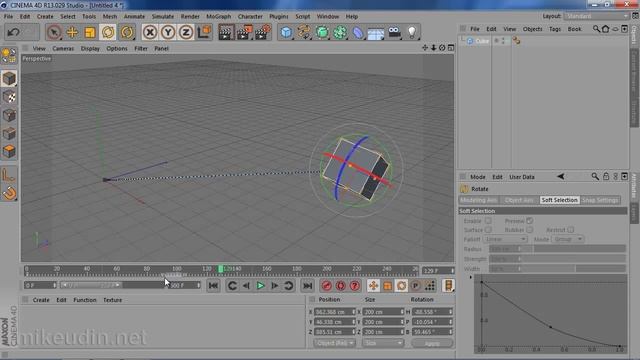
Task: Render the active view clapperboard
Action: click(x=226, y=32)
